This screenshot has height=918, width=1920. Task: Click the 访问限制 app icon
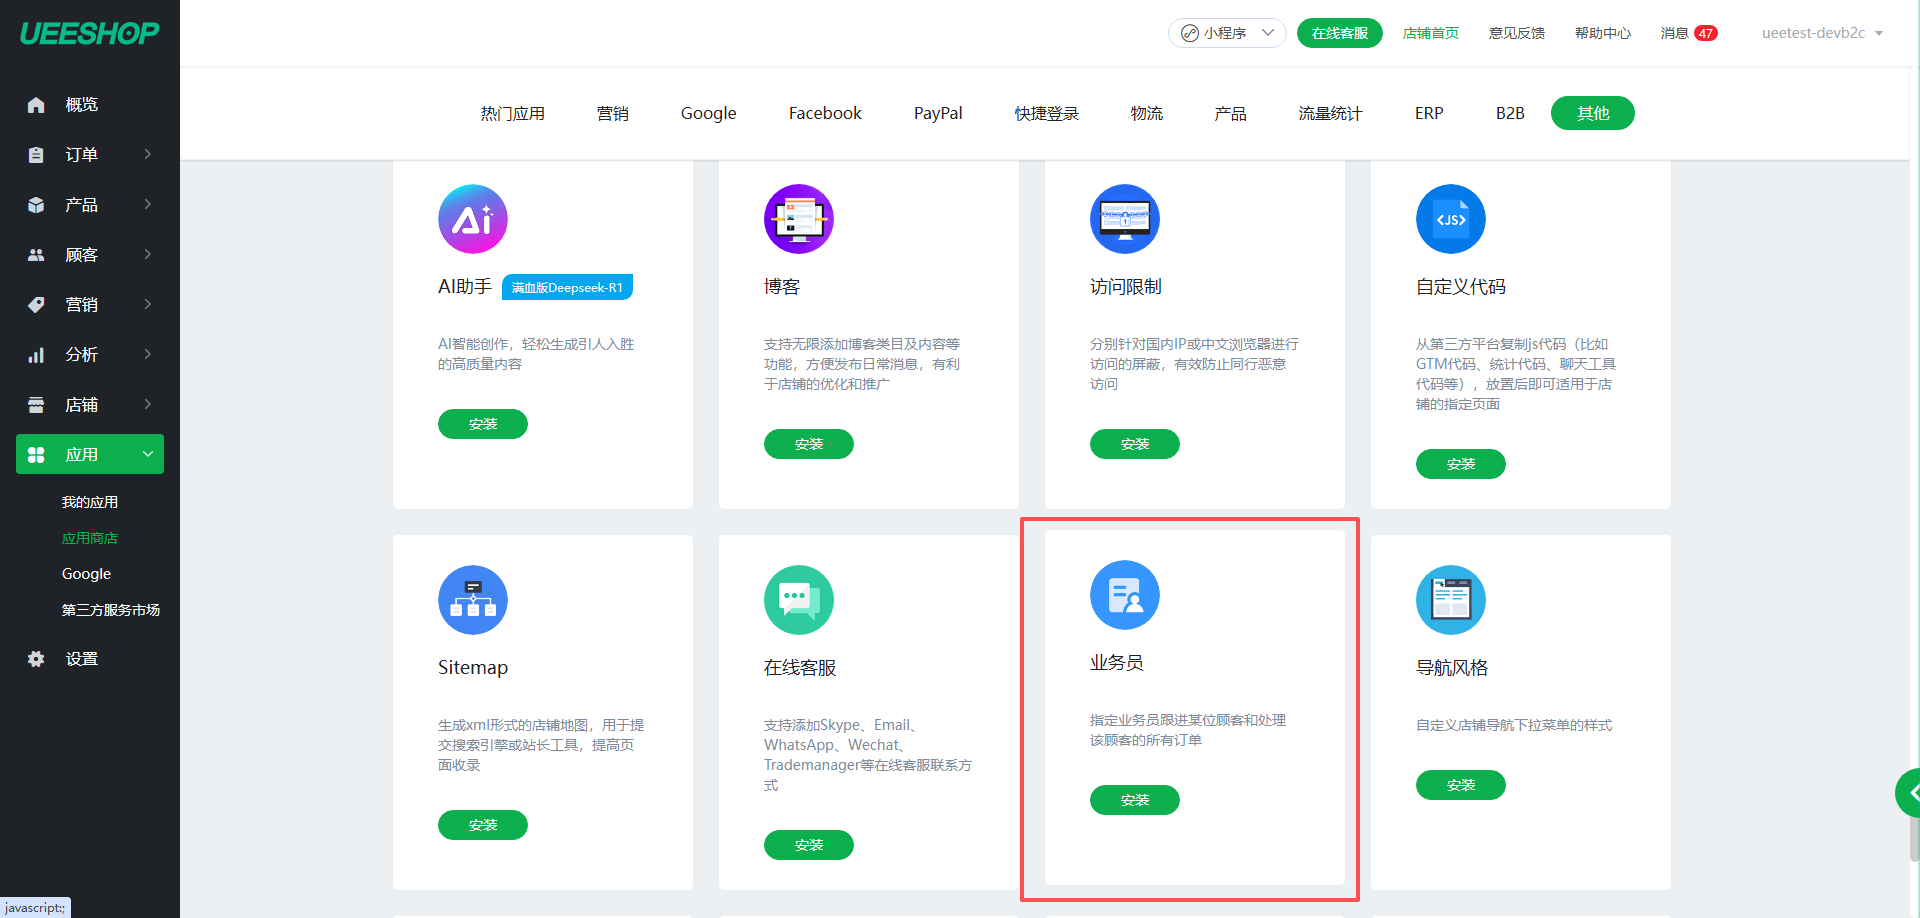(1124, 219)
